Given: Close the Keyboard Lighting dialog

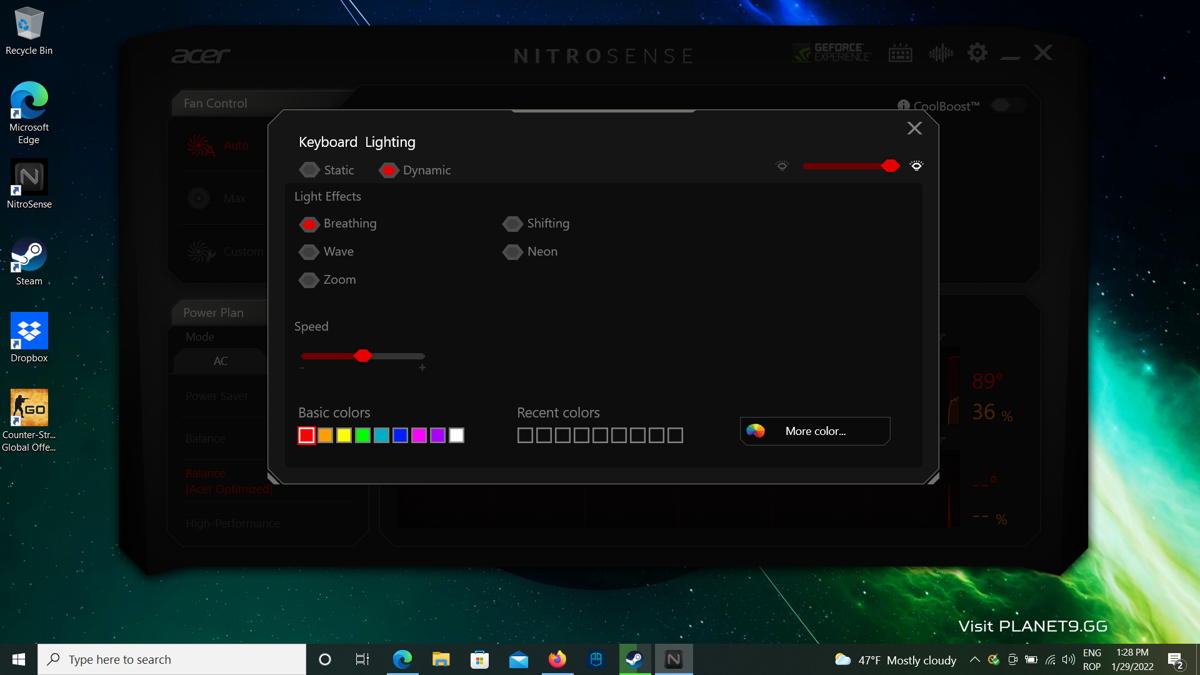Looking at the screenshot, I should [x=914, y=128].
